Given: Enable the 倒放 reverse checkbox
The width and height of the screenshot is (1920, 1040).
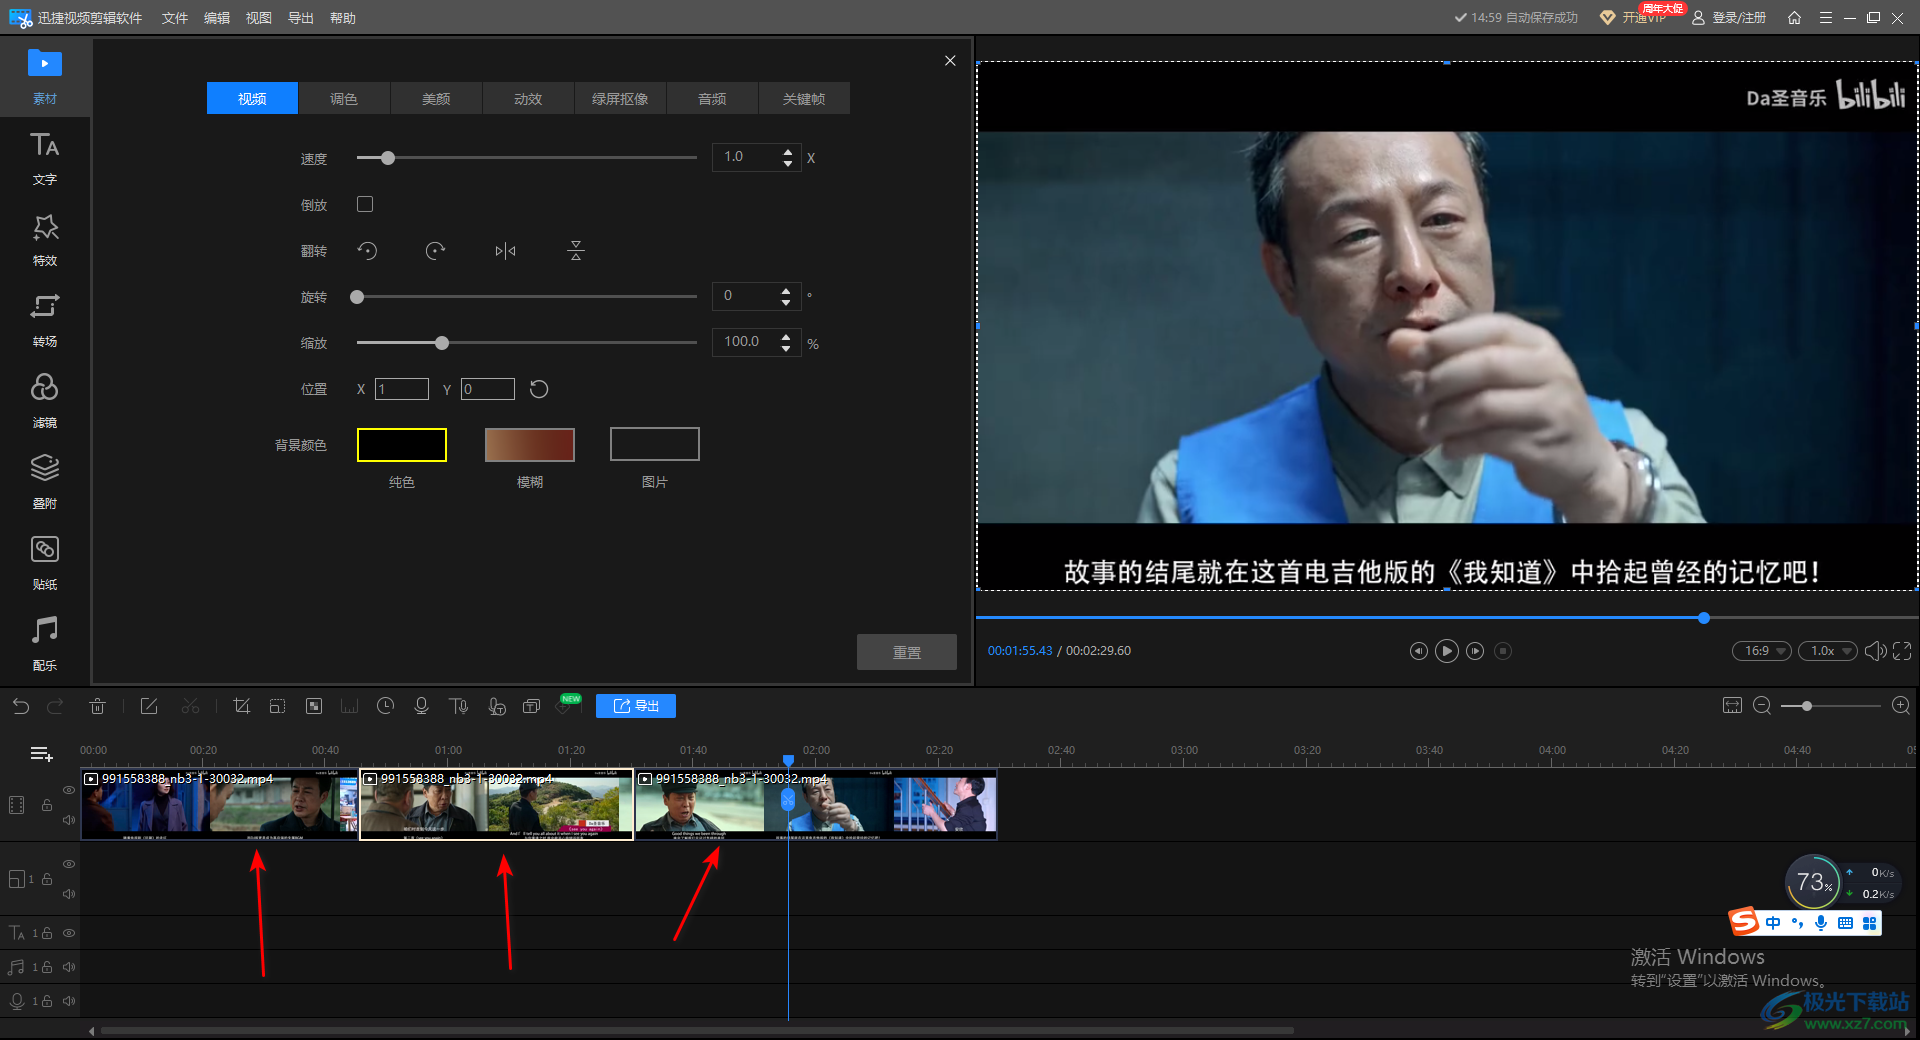Looking at the screenshot, I should [x=365, y=204].
